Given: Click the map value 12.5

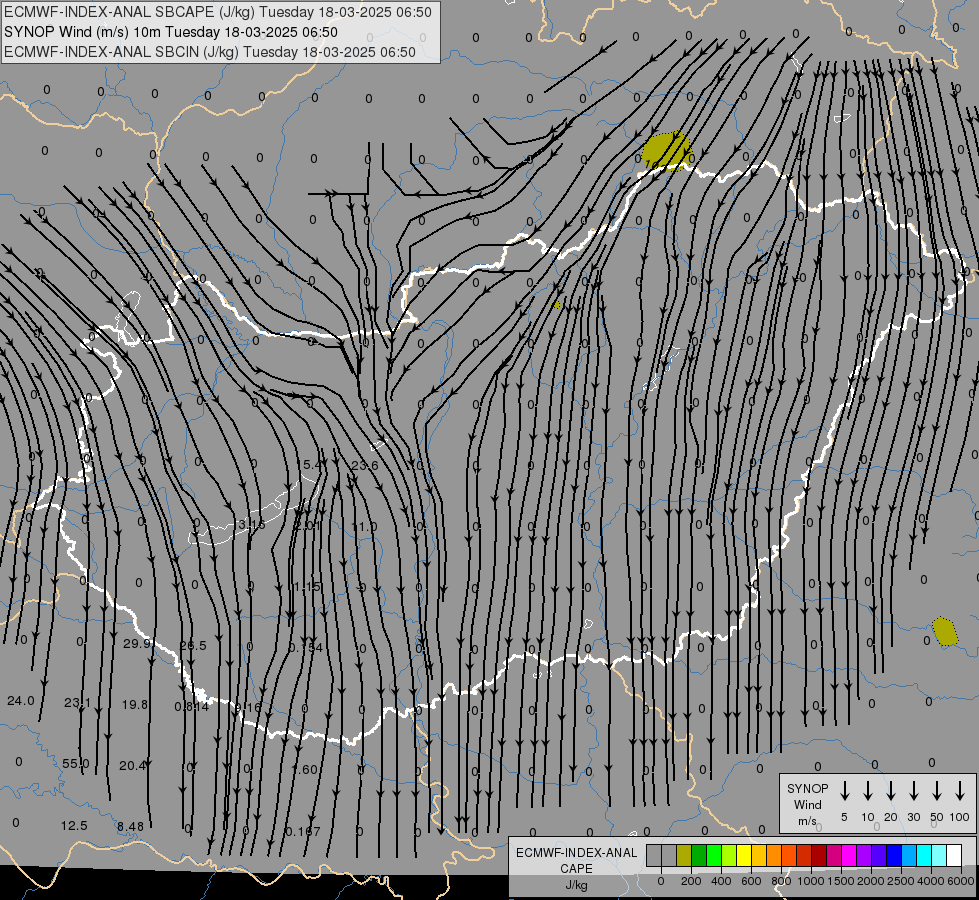Looking at the screenshot, I should (x=74, y=826).
